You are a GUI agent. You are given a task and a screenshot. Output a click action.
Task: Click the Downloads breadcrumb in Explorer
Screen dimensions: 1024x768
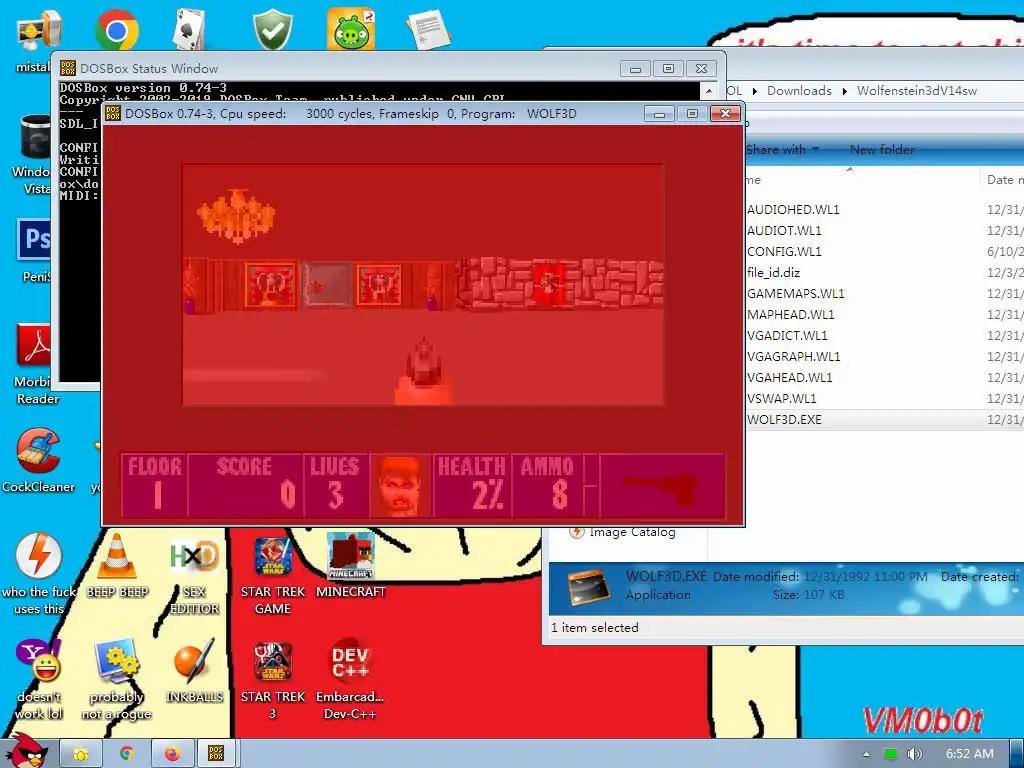pyautogui.click(x=799, y=91)
